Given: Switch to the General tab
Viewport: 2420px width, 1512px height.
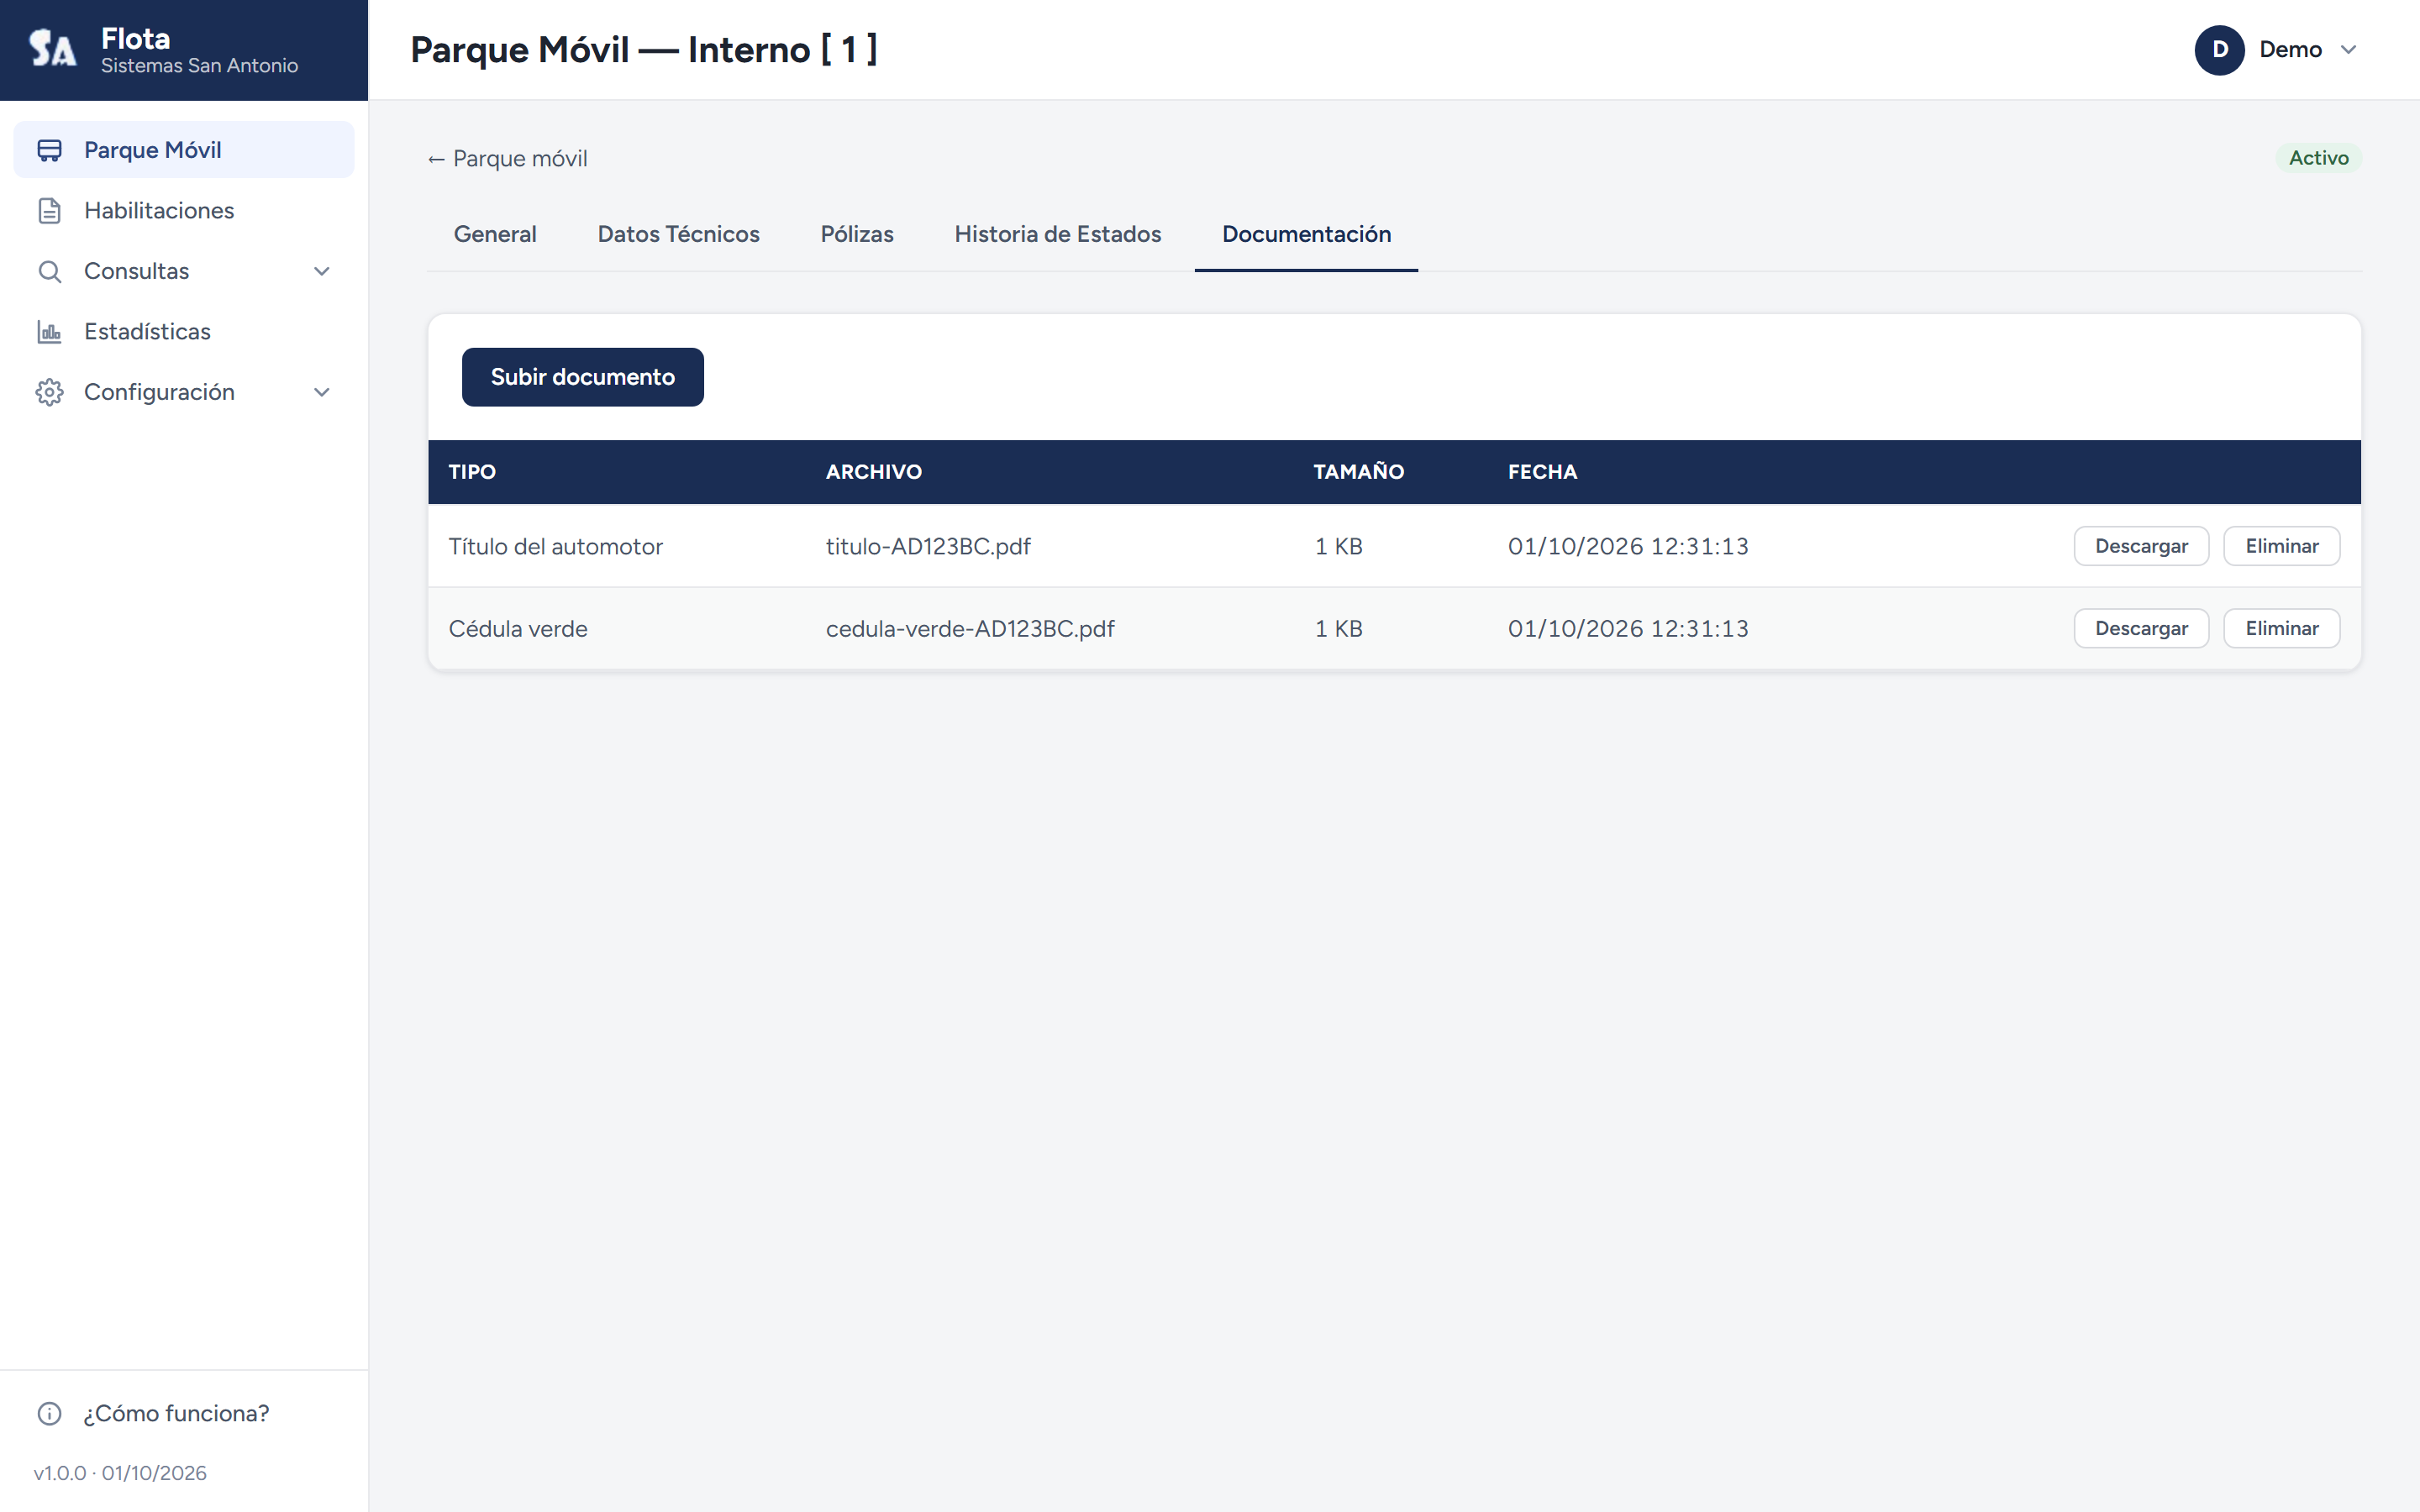Looking at the screenshot, I should [495, 234].
